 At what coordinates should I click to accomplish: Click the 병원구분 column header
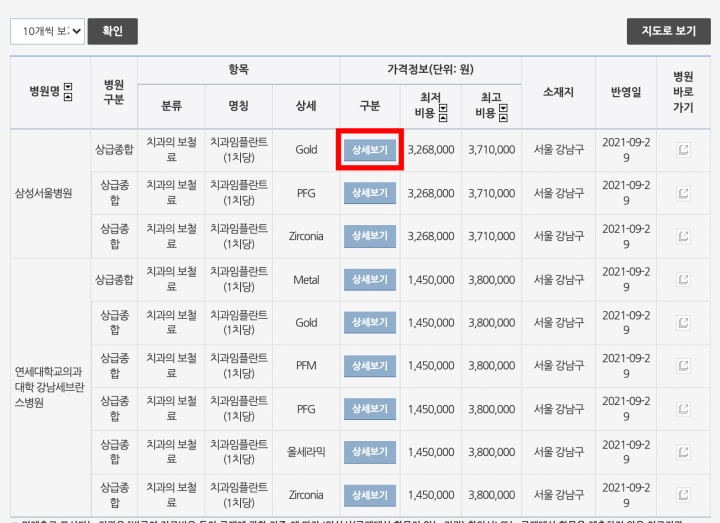pos(114,92)
